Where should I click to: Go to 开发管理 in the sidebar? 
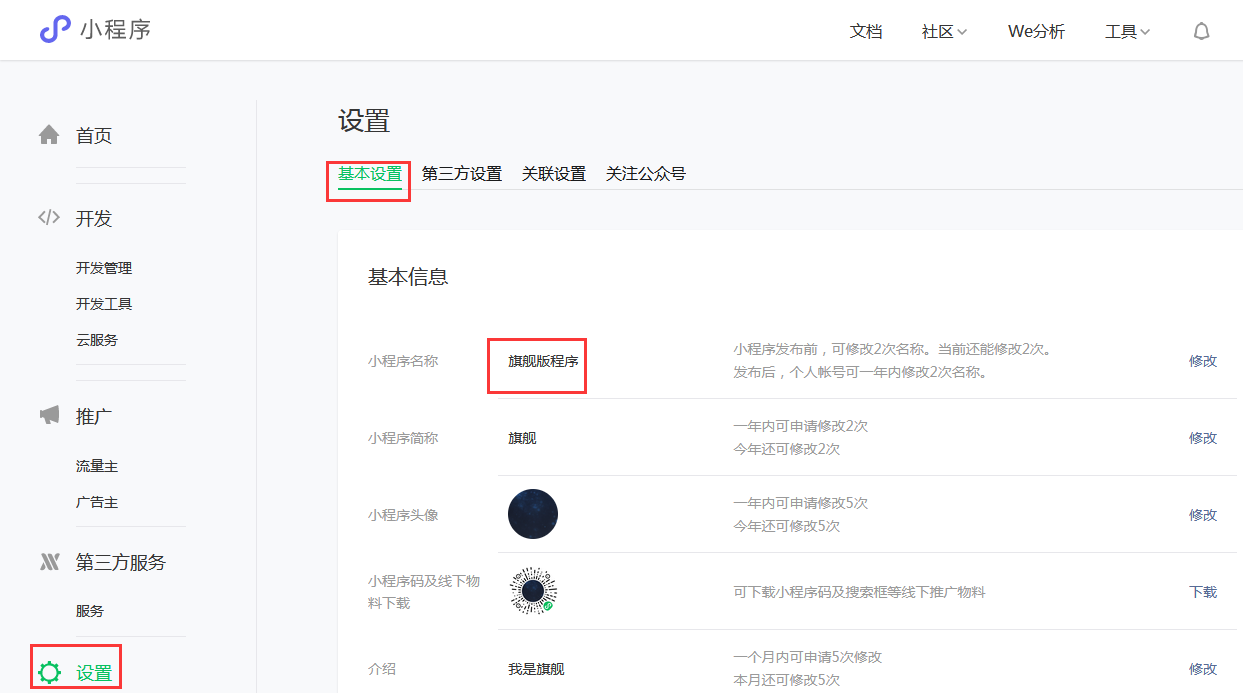pyautogui.click(x=104, y=268)
